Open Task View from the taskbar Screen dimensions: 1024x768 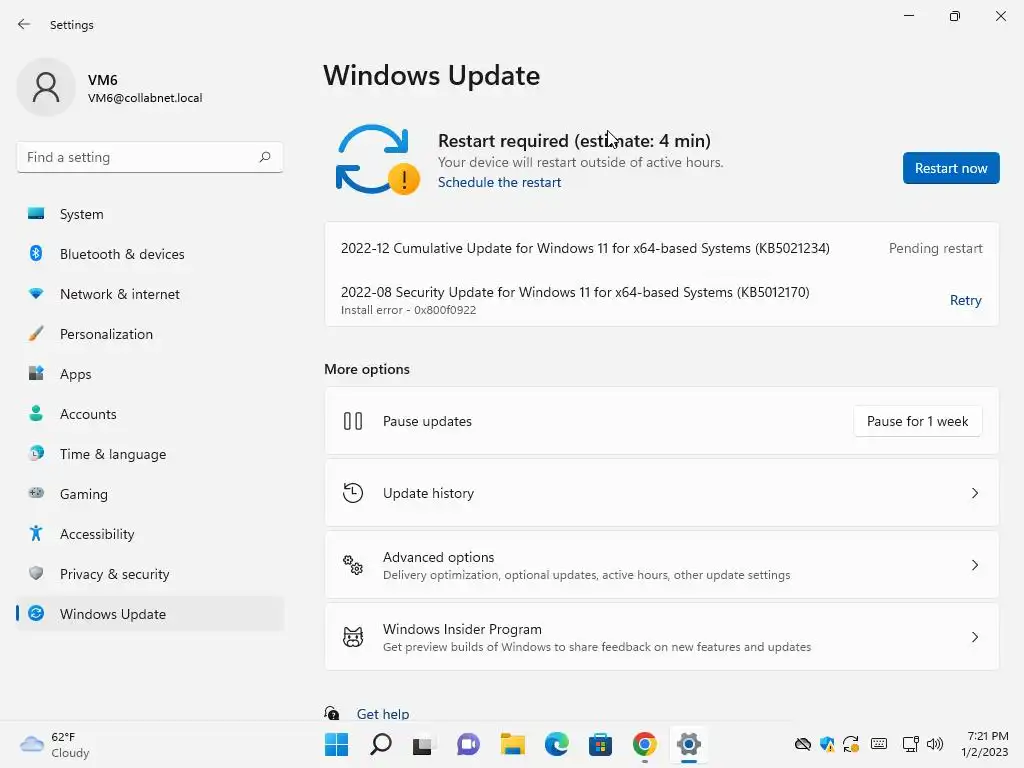pyautogui.click(x=423, y=744)
